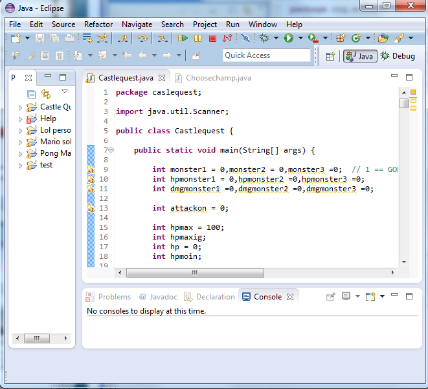Image resolution: width=428 pixels, height=389 pixels.
Task: Click the editor horizontal scrollbar thumb
Action: [x=195, y=273]
